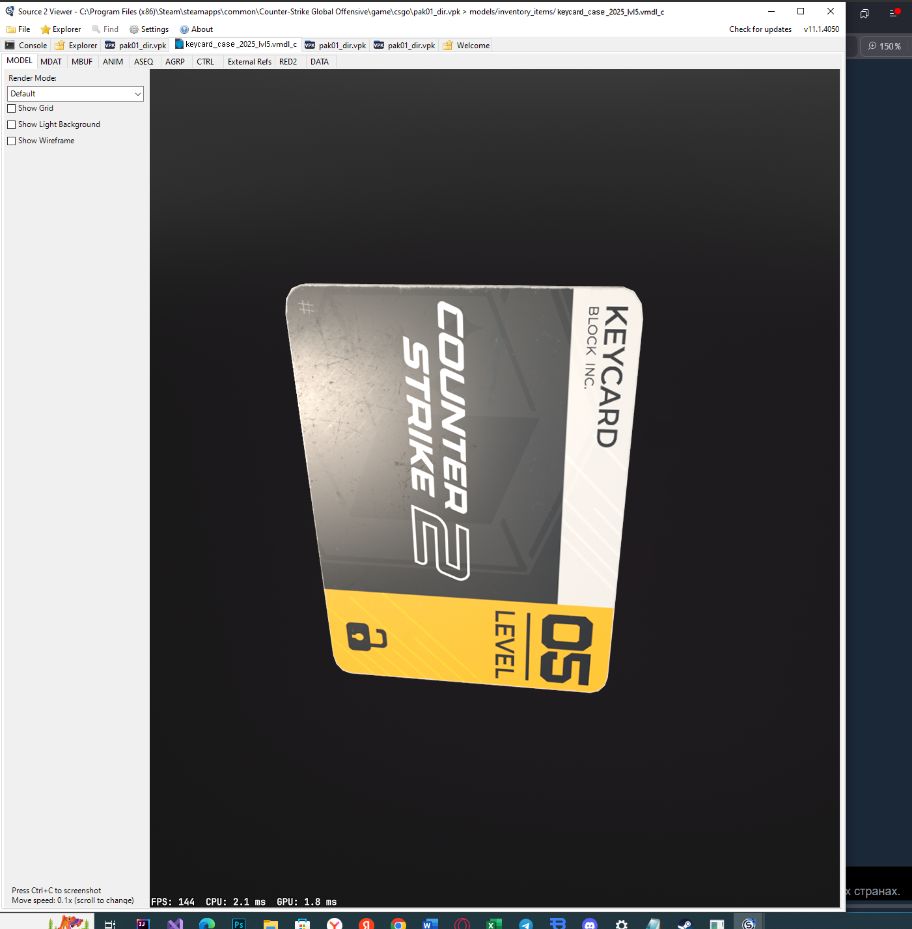Image resolution: width=912 pixels, height=929 pixels.
Task: Open Microsoft Store from the taskbar
Action: pos(303,924)
